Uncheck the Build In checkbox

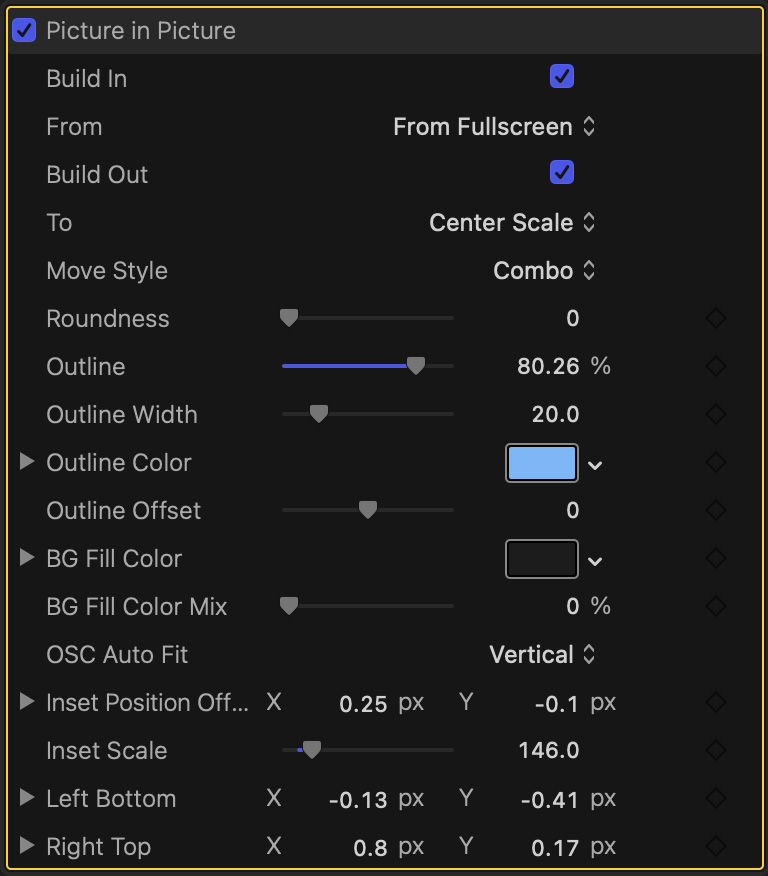[x=562, y=77]
